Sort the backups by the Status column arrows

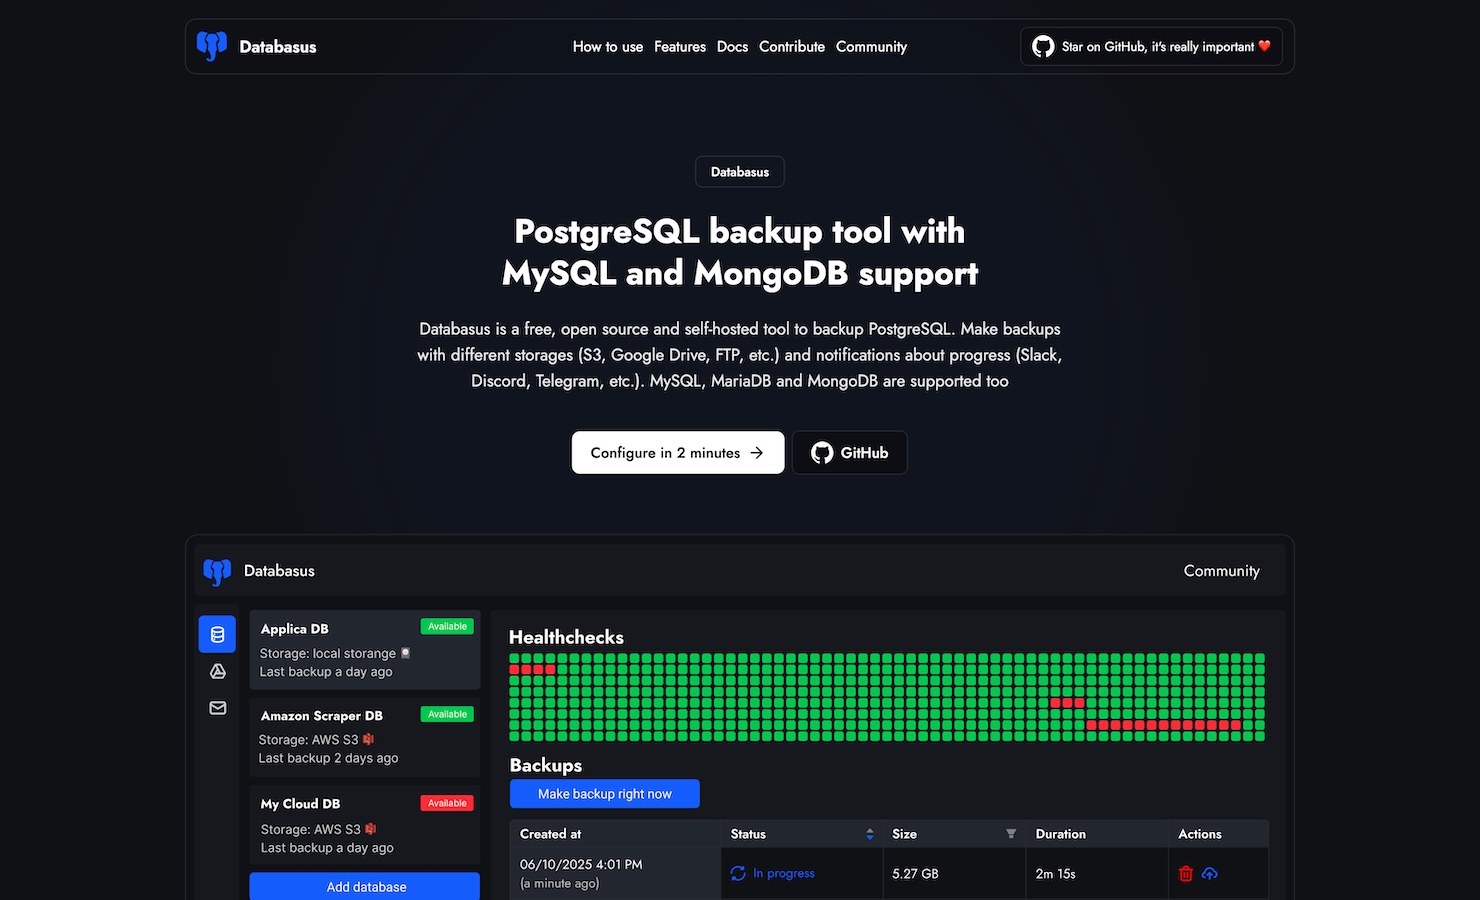tap(870, 834)
